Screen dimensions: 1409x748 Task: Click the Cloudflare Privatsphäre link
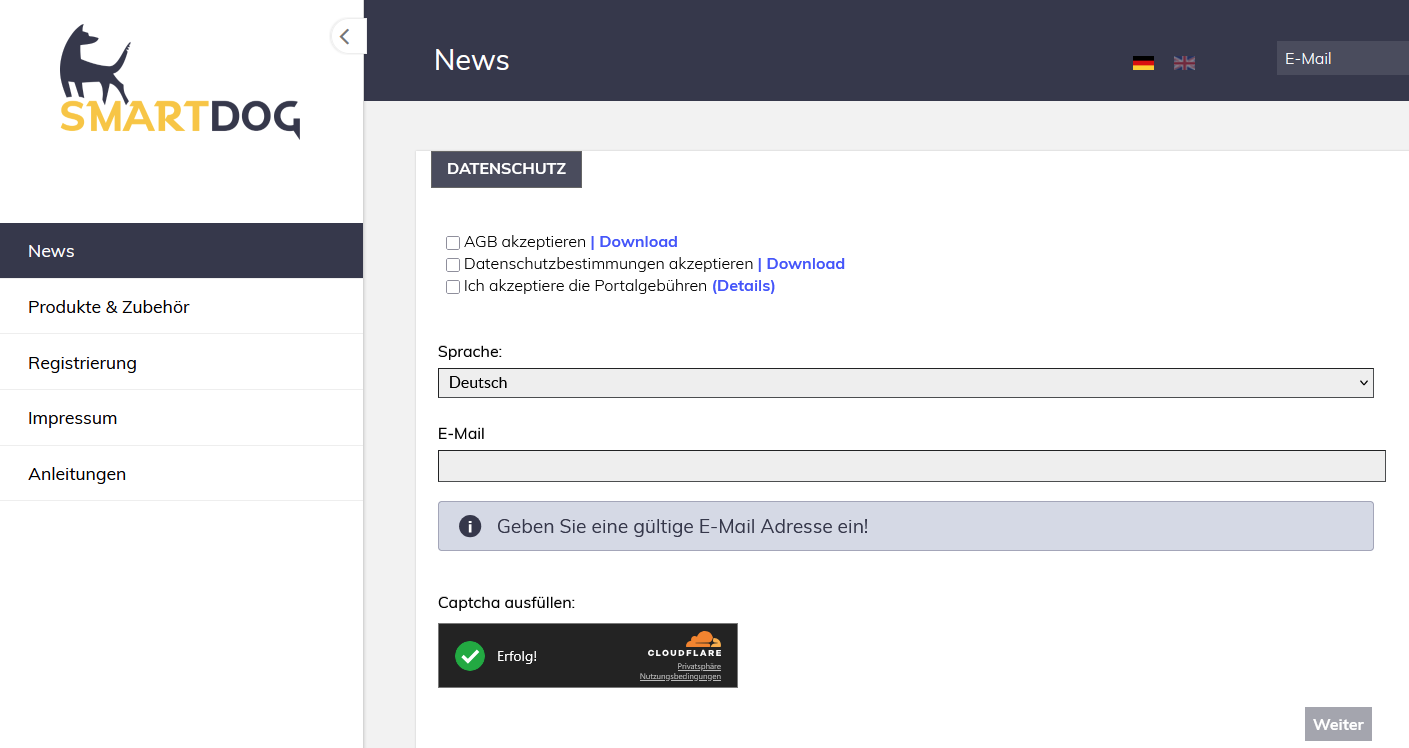pyautogui.click(x=699, y=666)
